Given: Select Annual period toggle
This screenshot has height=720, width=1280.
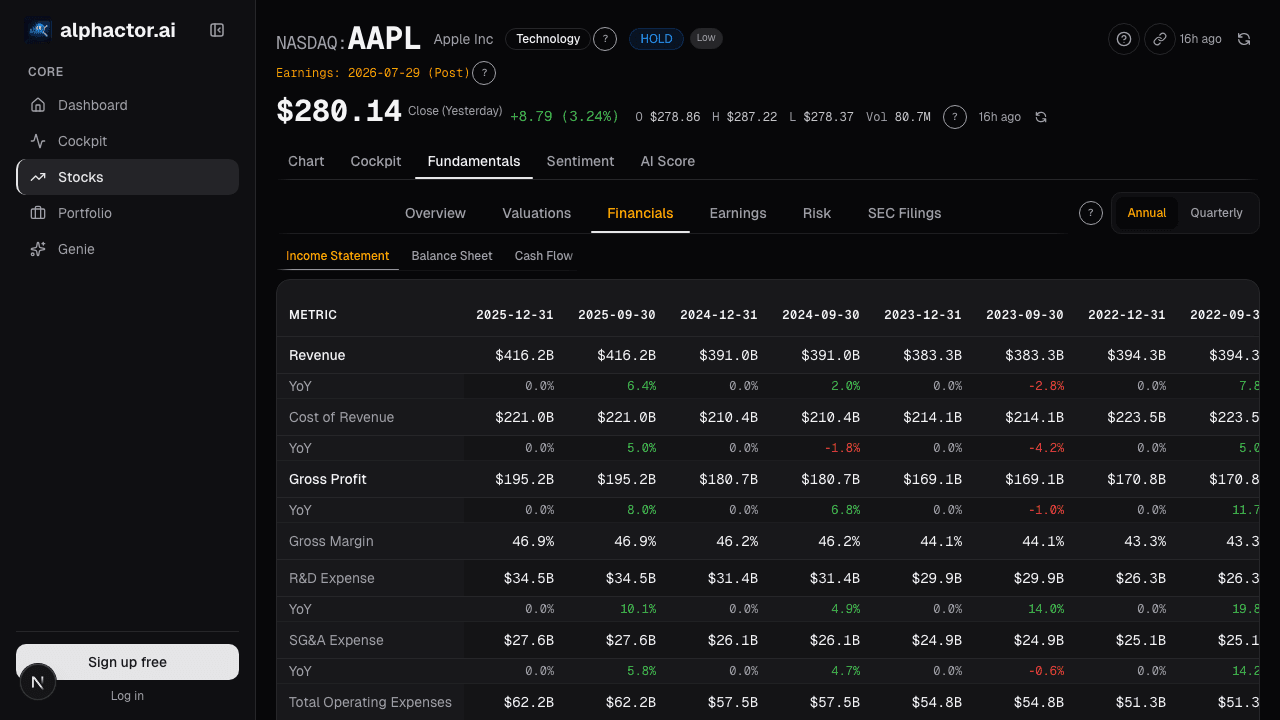Looking at the screenshot, I should [1147, 213].
